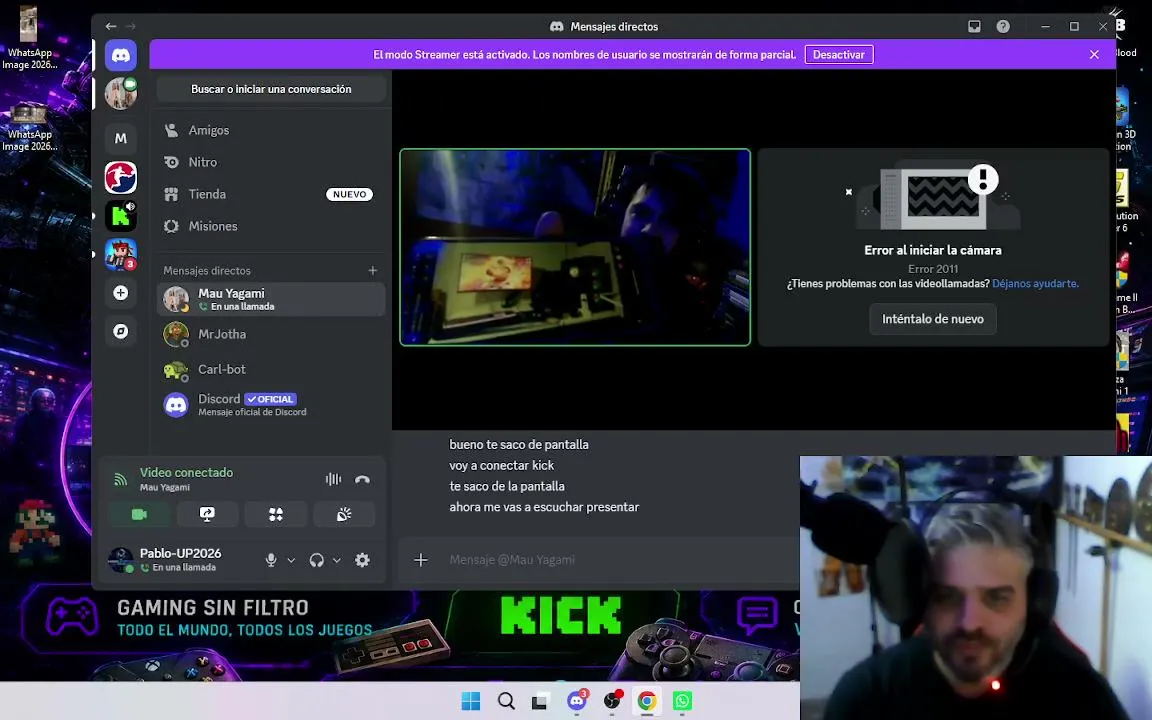The width and height of the screenshot is (1152, 720).
Task: Open Carl-bot direct message
Action: pos(271,370)
